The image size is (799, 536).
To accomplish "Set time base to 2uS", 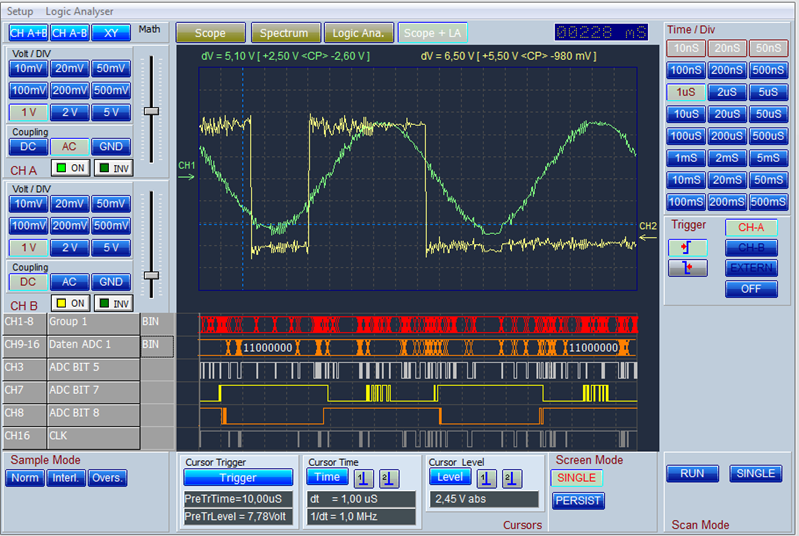I will pyautogui.click(x=727, y=92).
